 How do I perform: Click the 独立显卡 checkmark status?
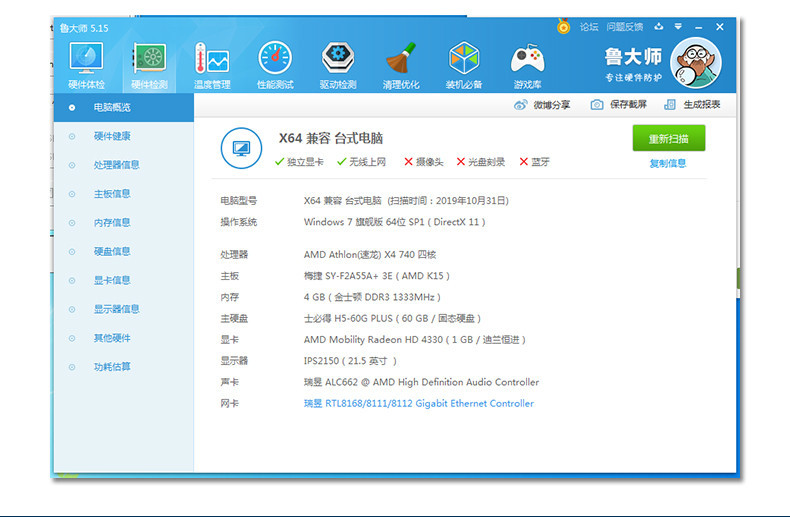pyautogui.click(x=299, y=162)
